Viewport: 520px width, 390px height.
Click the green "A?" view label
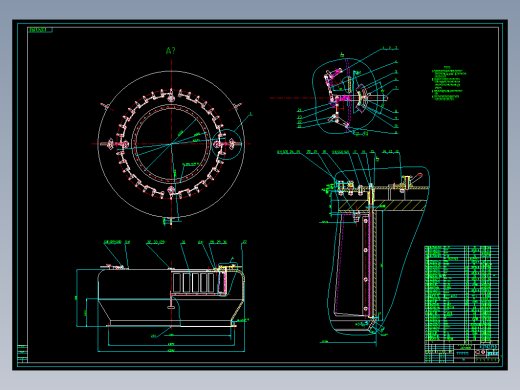[x=170, y=51]
